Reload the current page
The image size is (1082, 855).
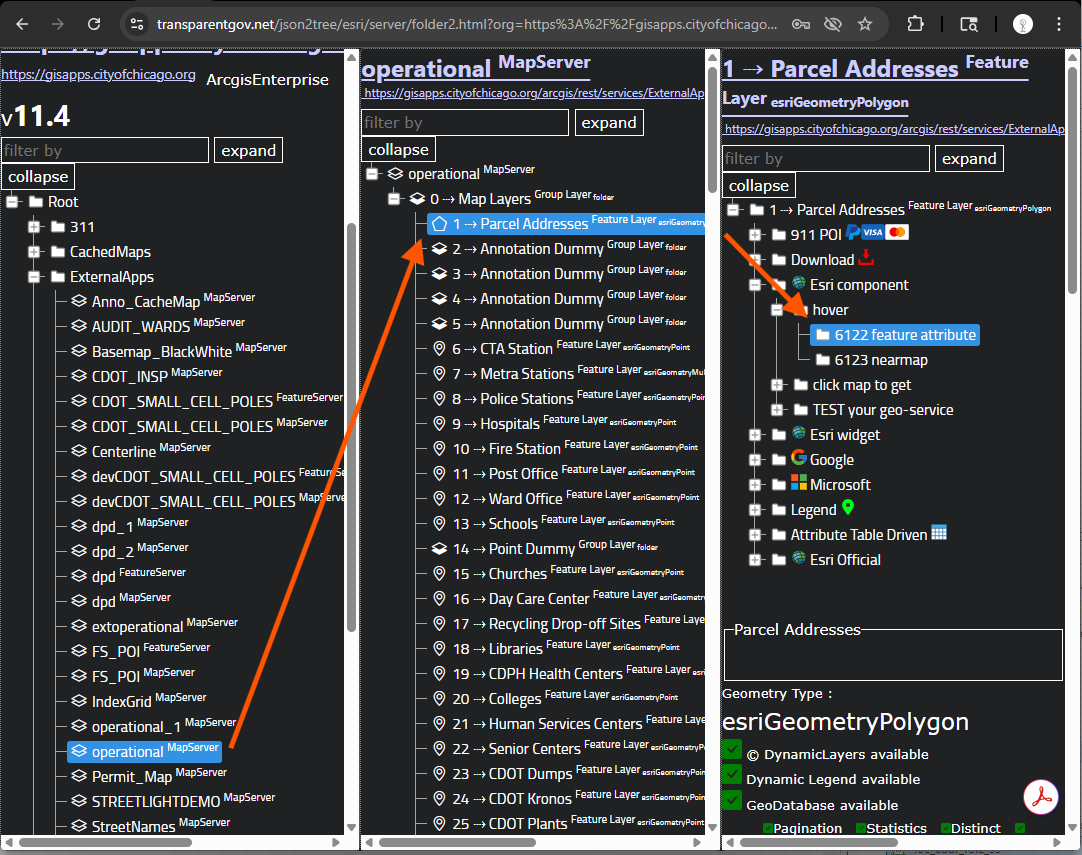pyautogui.click(x=94, y=24)
